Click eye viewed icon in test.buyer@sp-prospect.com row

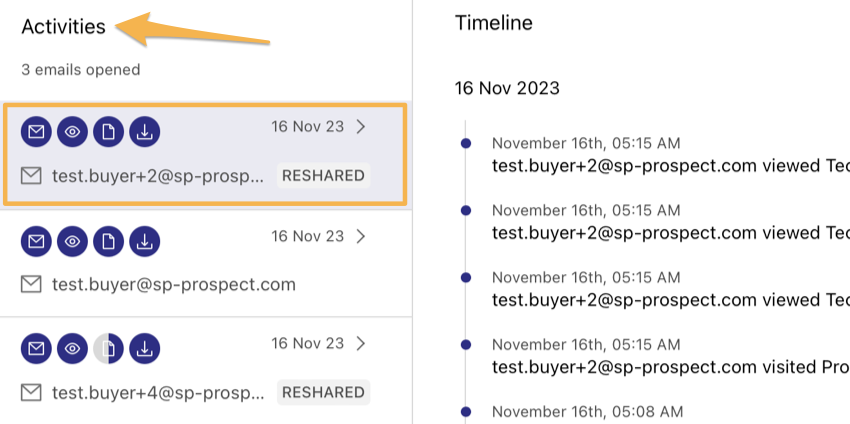point(72,241)
